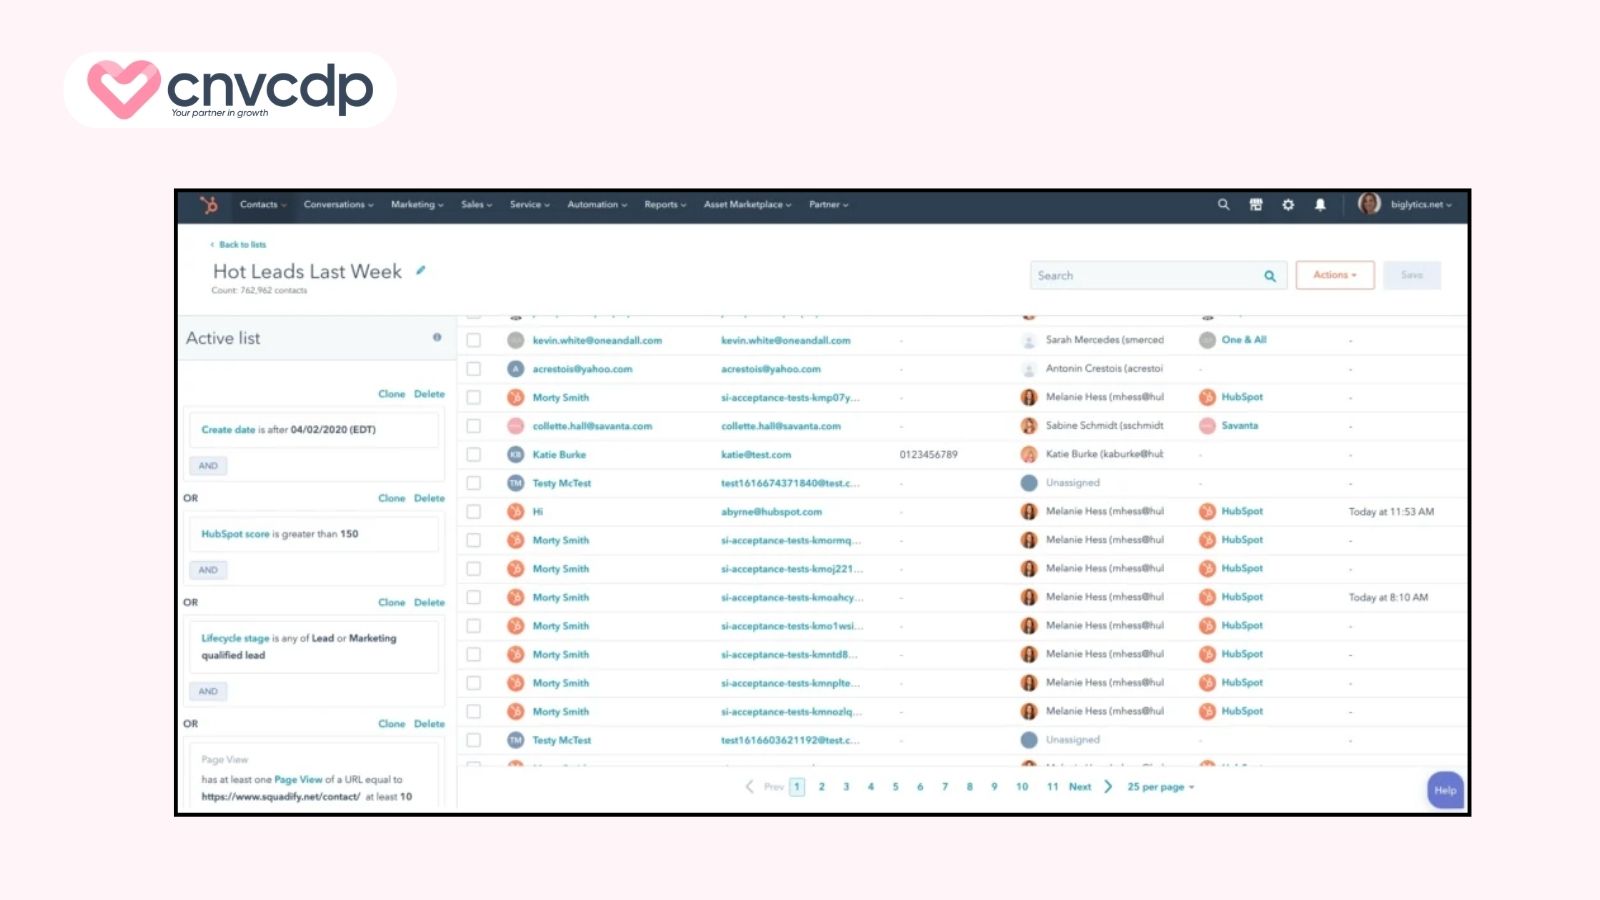Image resolution: width=1600 pixels, height=900 pixels.
Task: Open the Create date is after filter
Action: tap(314, 430)
